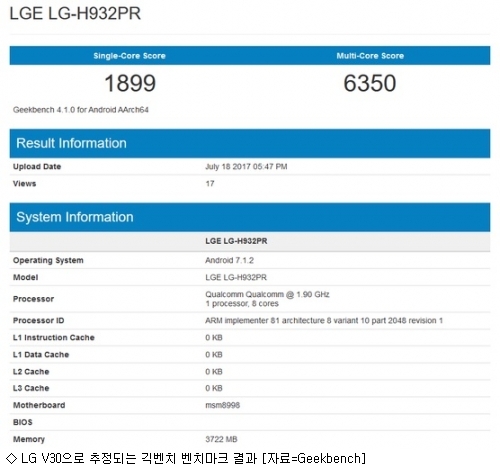Click the LGE LG-H932PR page title
Screen dimensions: 500x470
(75, 14)
